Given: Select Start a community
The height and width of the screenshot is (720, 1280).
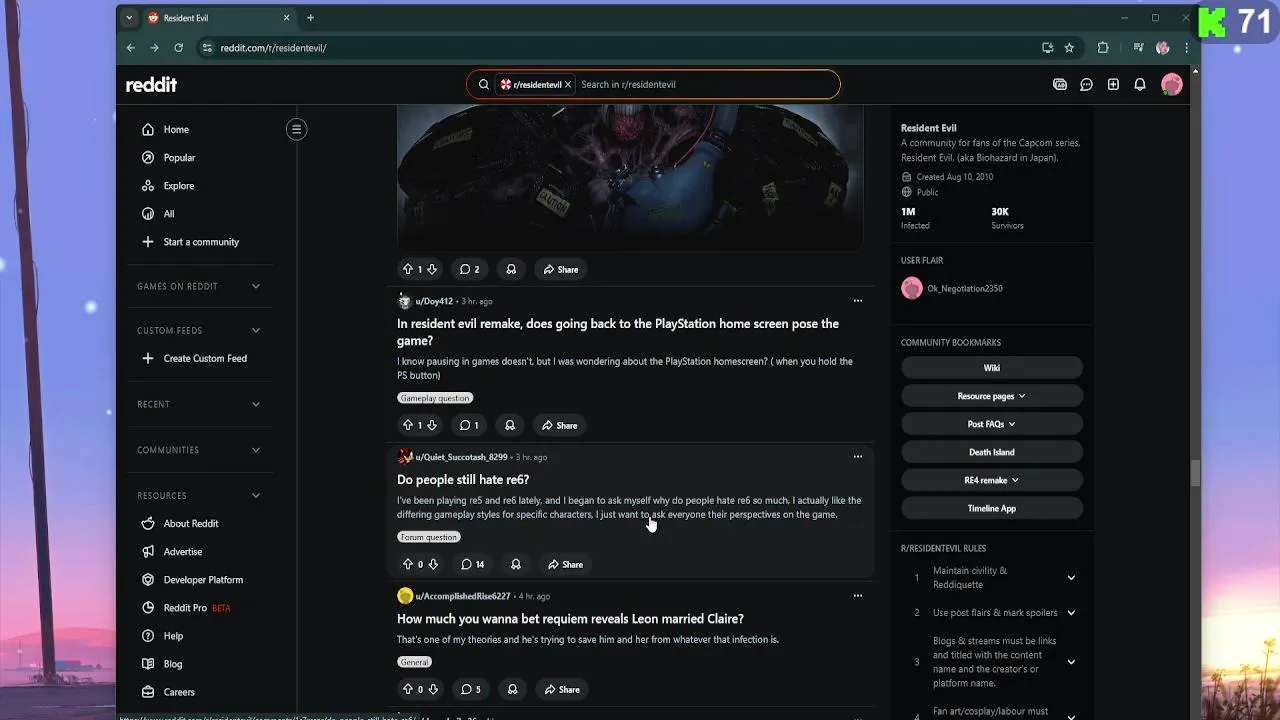Looking at the screenshot, I should (x=203, y=242).
